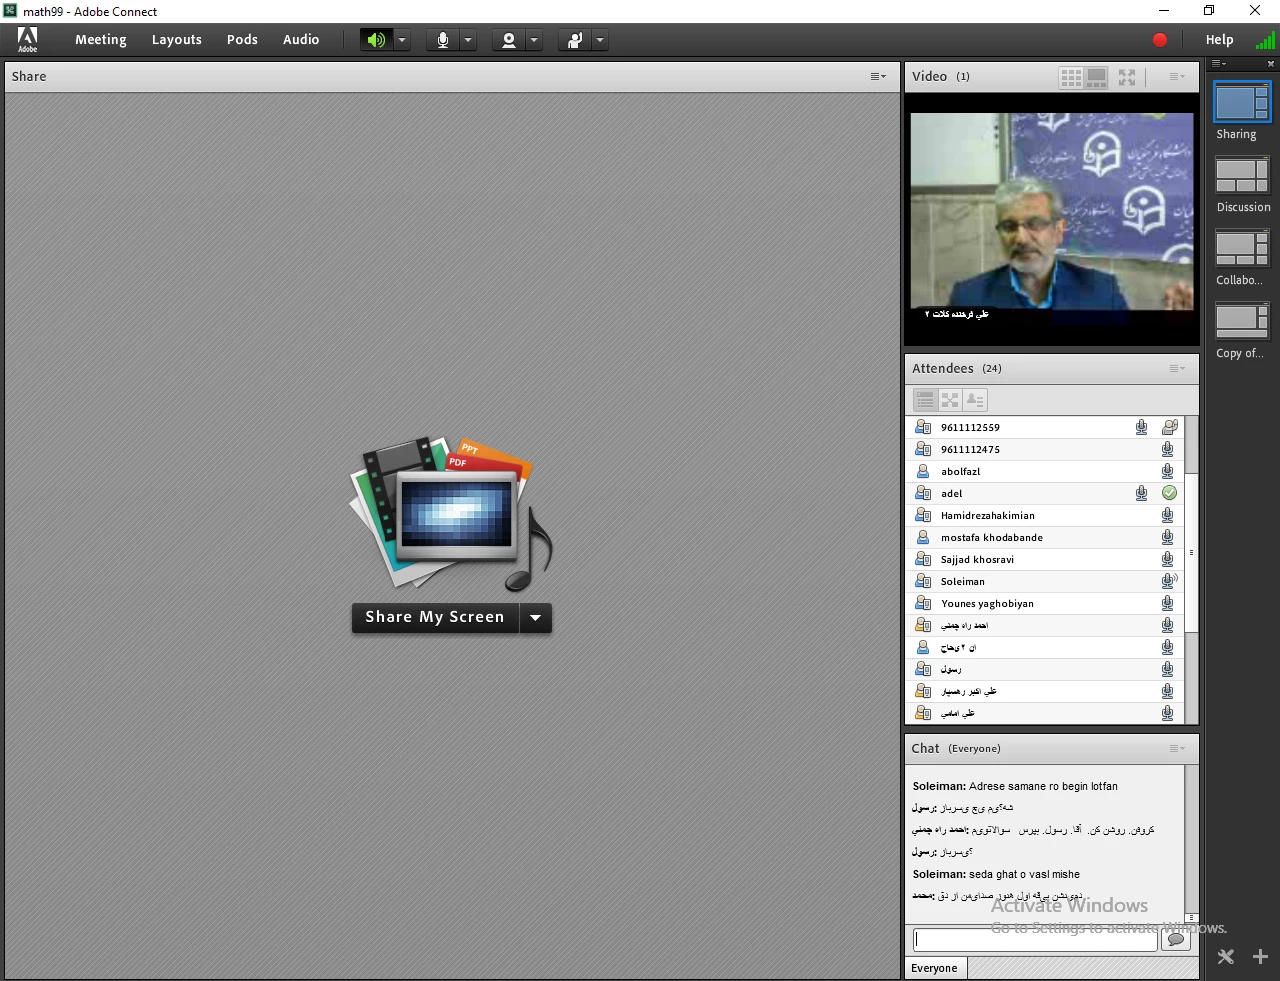Open the Layouts menu

tap(176, 40)
